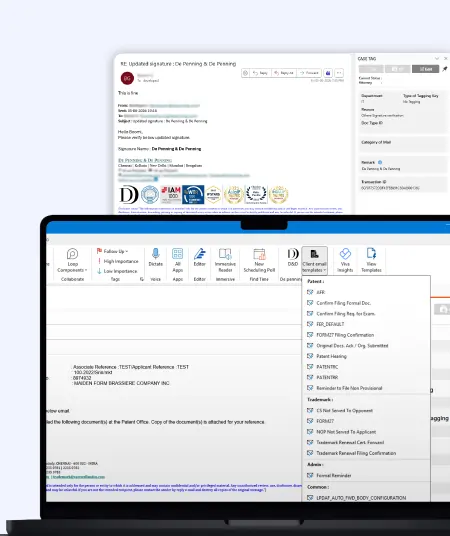Click the Transaction ID value text
The image size is (450, 536).
click(x=390, y=188)
